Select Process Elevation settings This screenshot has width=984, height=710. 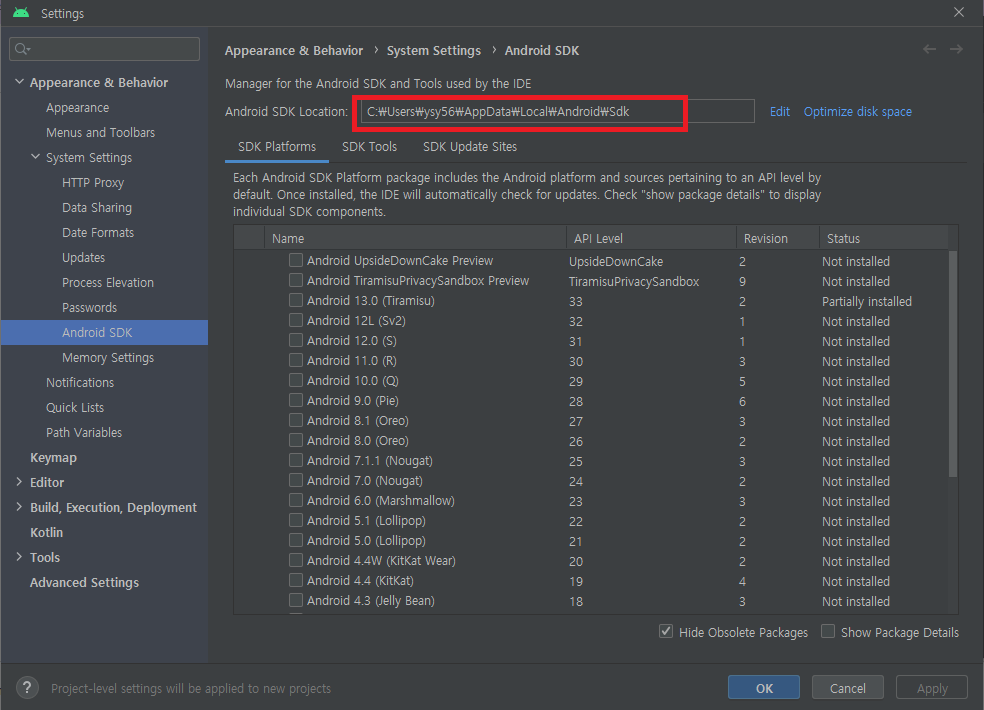click(107, 282)
